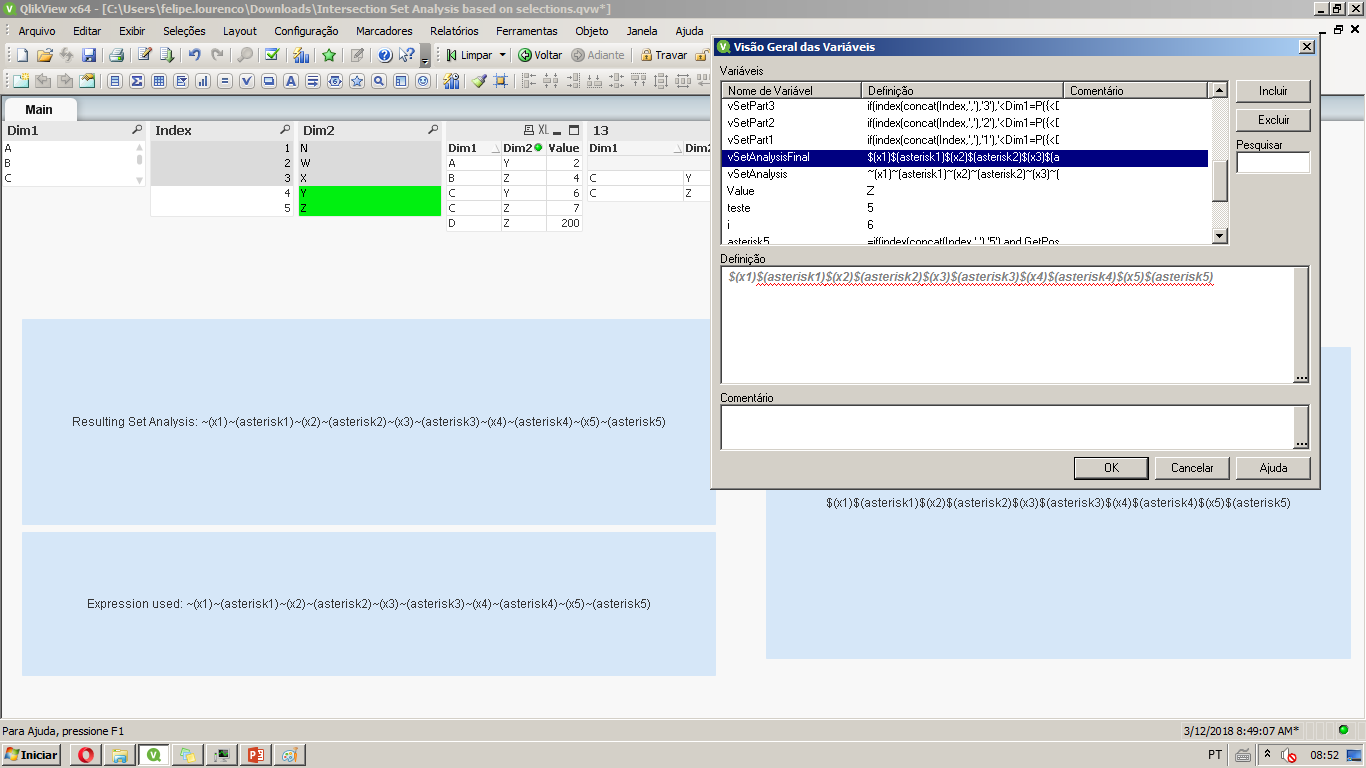Open the file explorer taskbar icon

click(x=119, y=755)
